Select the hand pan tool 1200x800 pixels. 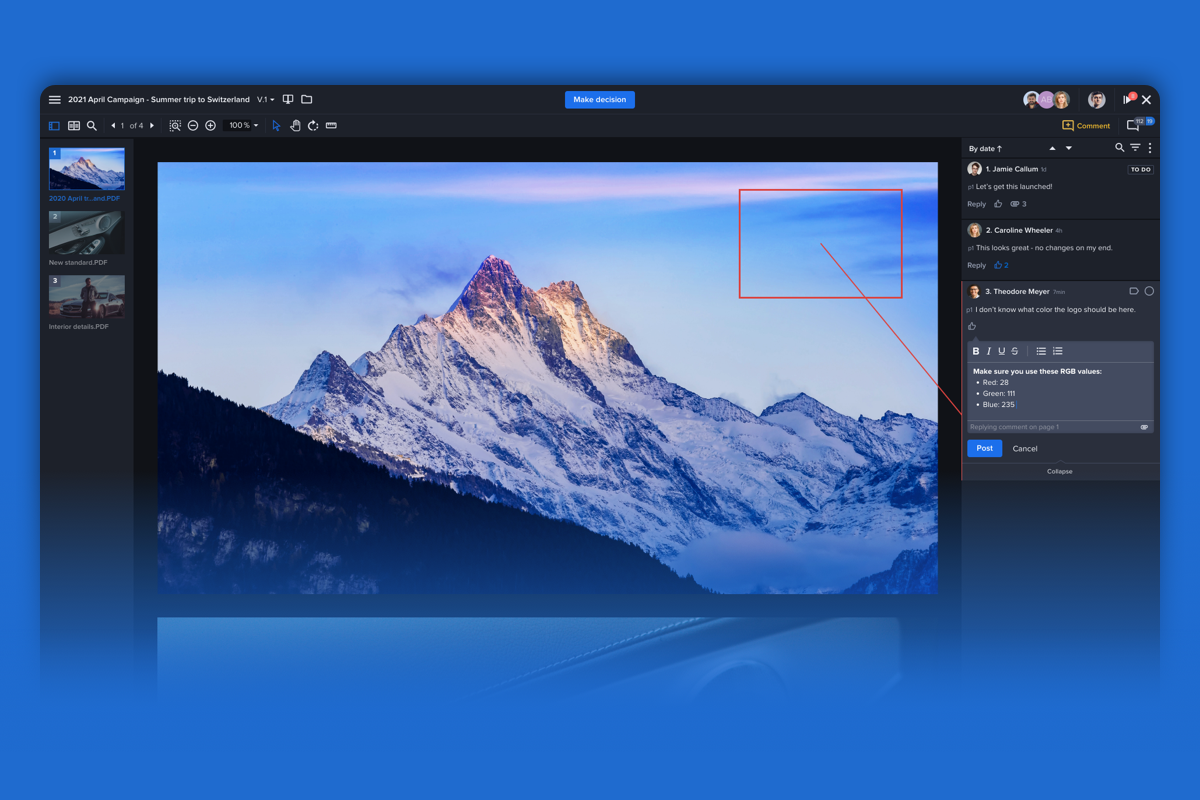tap(296, 126)
